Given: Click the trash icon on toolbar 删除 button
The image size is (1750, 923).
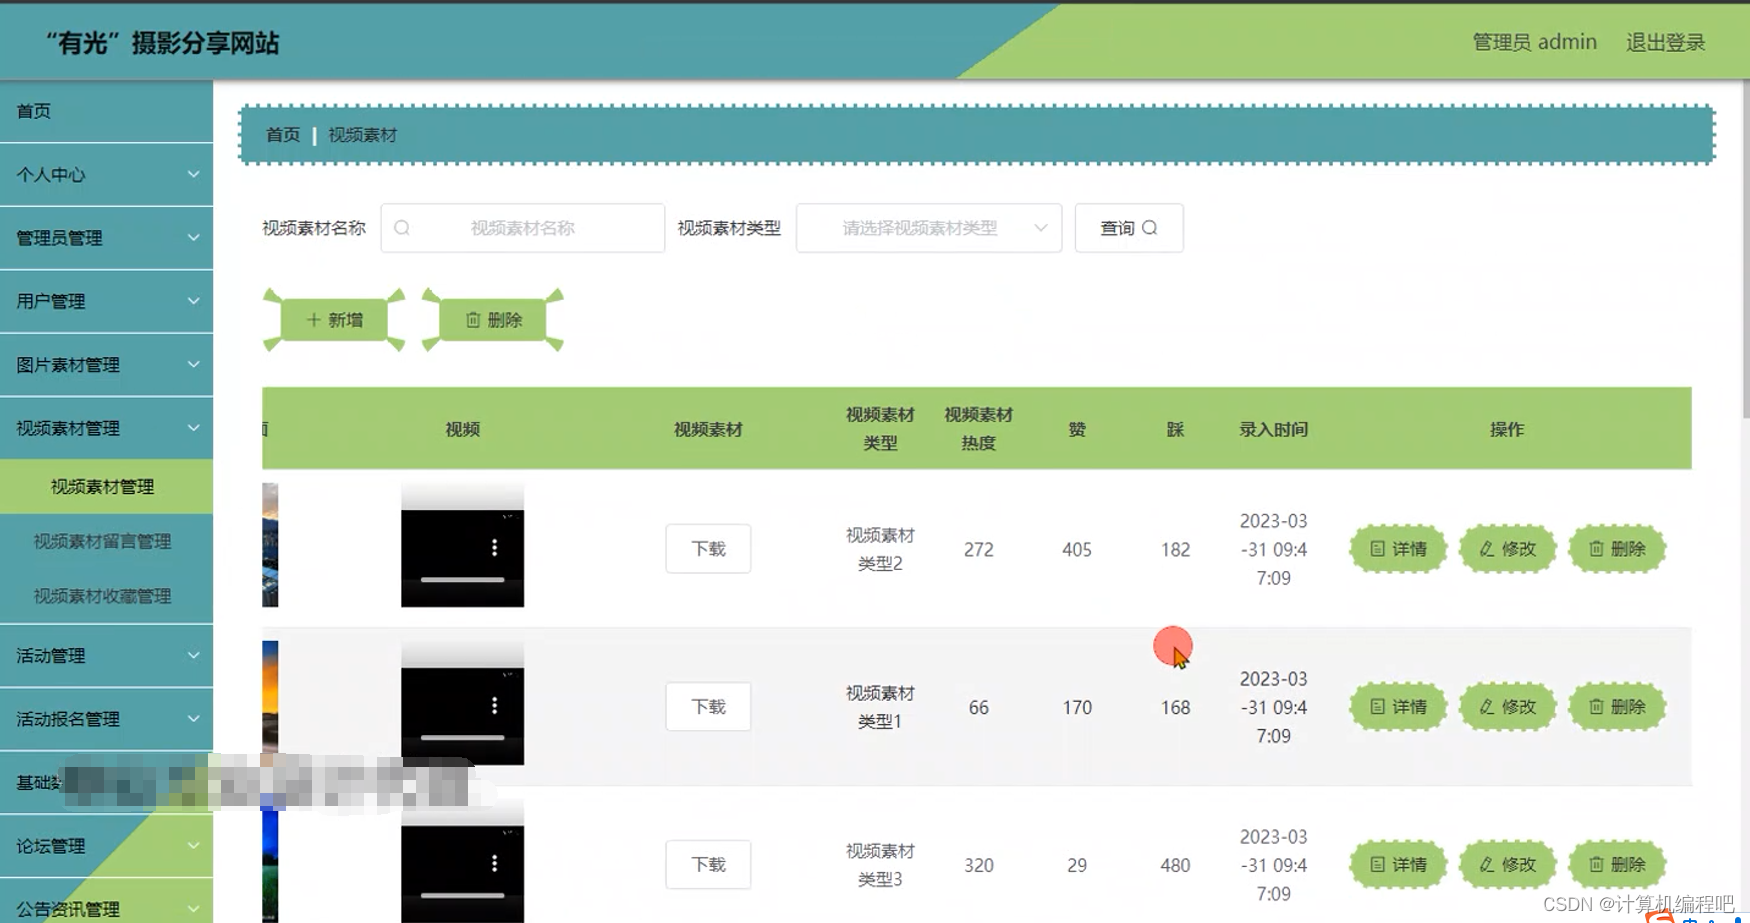Looking at the screenshot, I should click(474, 319).
